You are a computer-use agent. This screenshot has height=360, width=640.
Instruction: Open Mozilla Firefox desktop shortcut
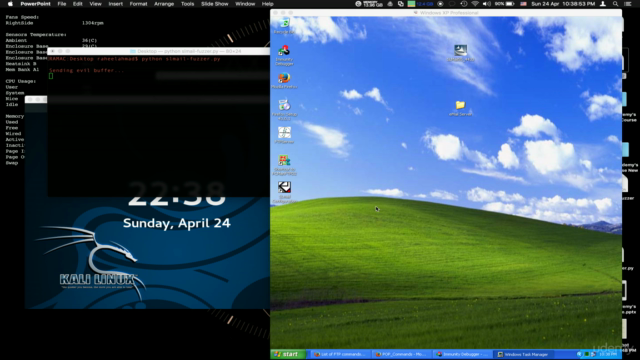pyautogui.click(x=284, y=80)
